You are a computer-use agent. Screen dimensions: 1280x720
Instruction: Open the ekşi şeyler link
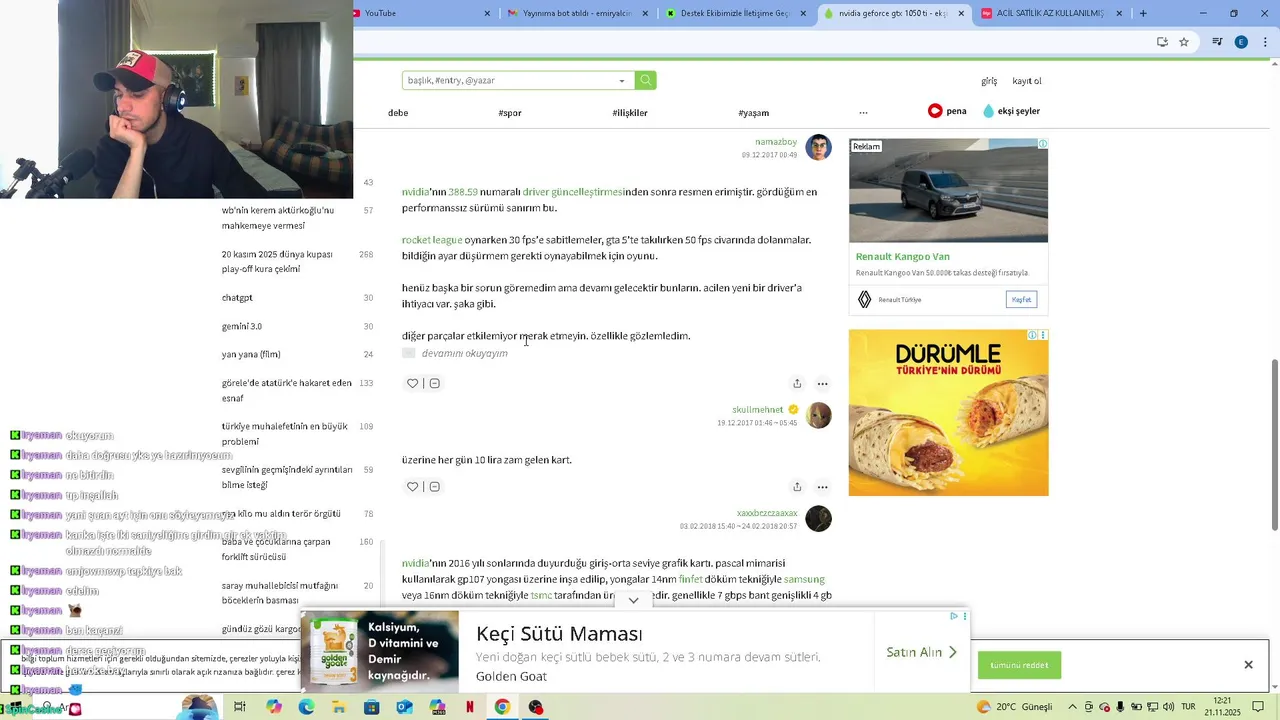(1011, 111)
